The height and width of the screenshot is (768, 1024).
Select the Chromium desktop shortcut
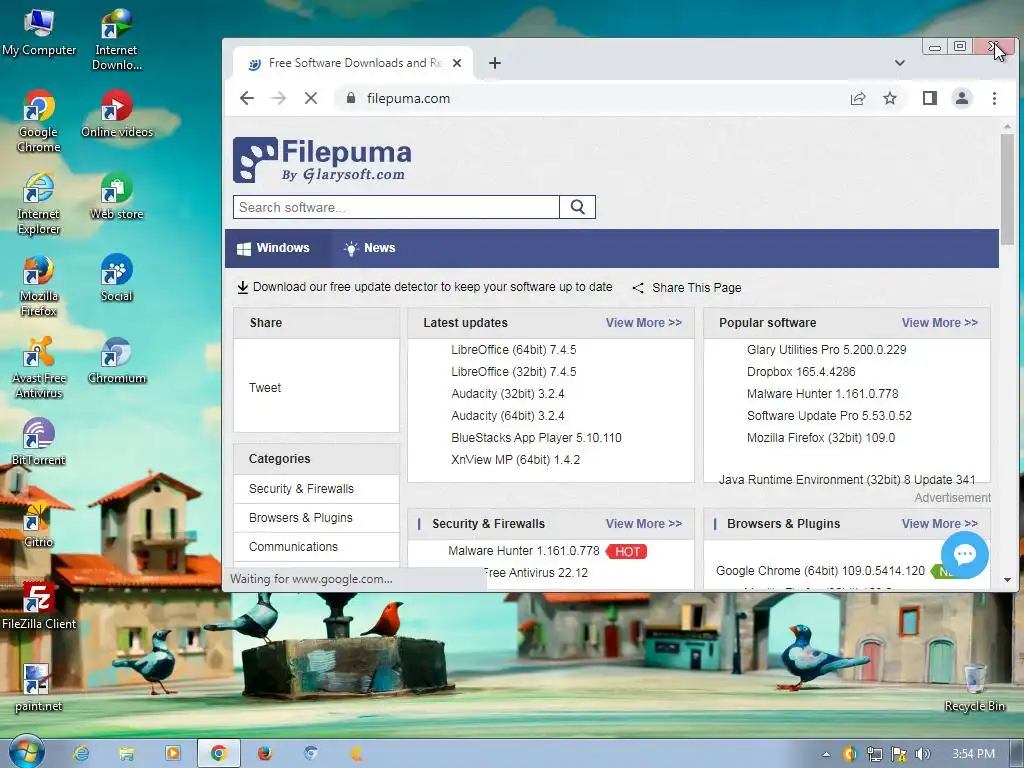[117, 360]
